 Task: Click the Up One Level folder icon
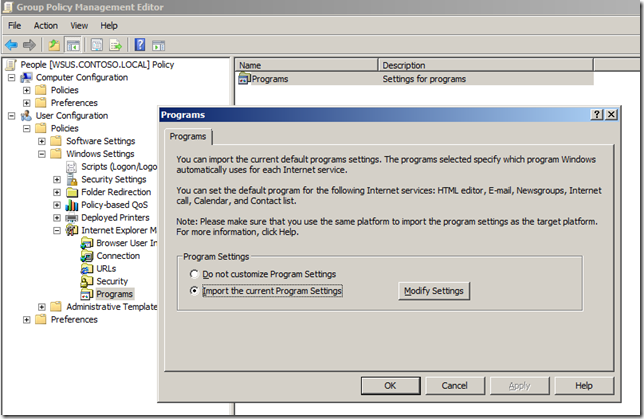point(53,45)
